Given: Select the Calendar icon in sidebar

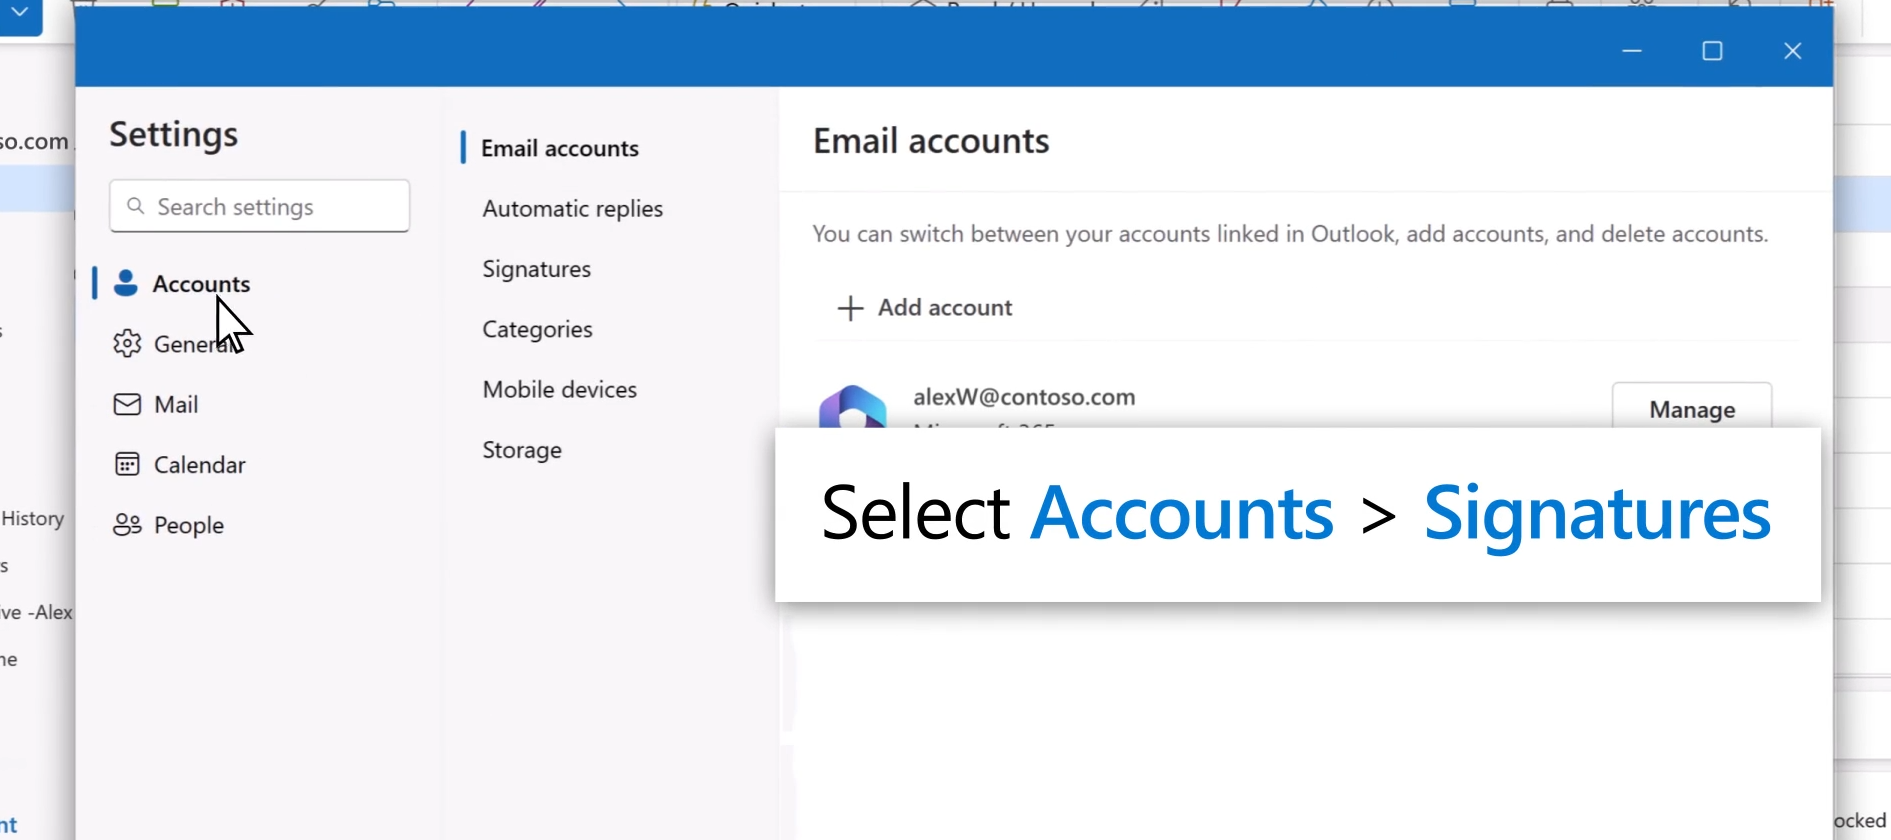Looking at the screenshot, I should coord(127,465).
